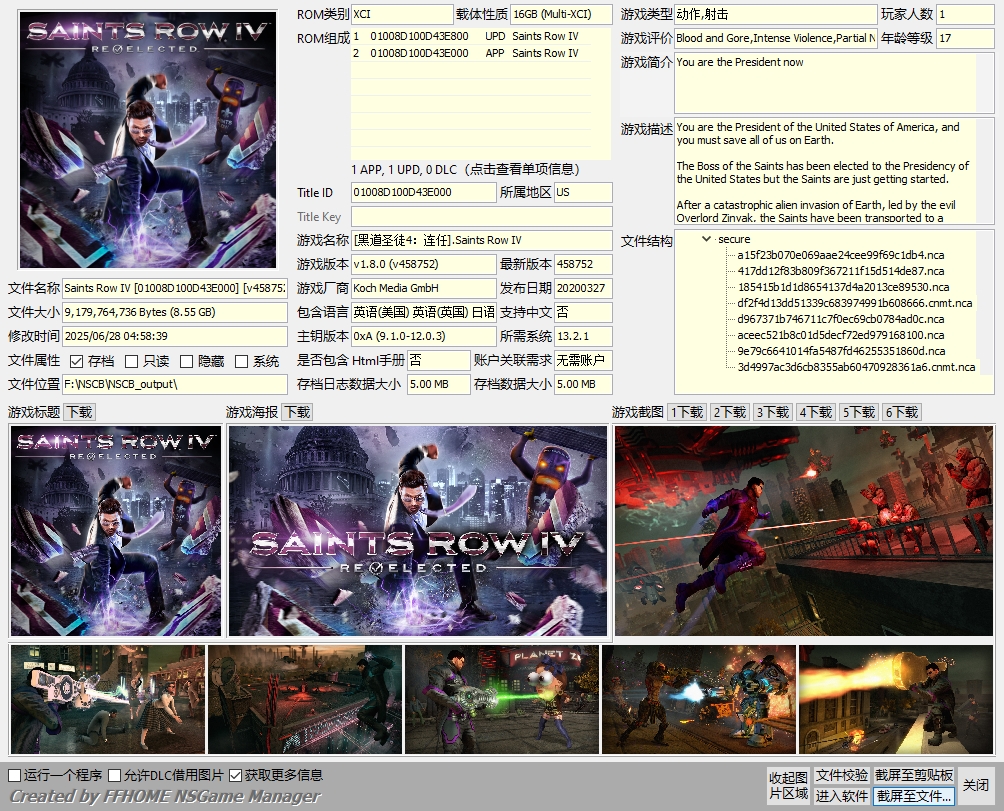Image resolution: width=1004 pixels, height=811 pixels.
Task: Open the game title image thumbnail
Action: 116,531
